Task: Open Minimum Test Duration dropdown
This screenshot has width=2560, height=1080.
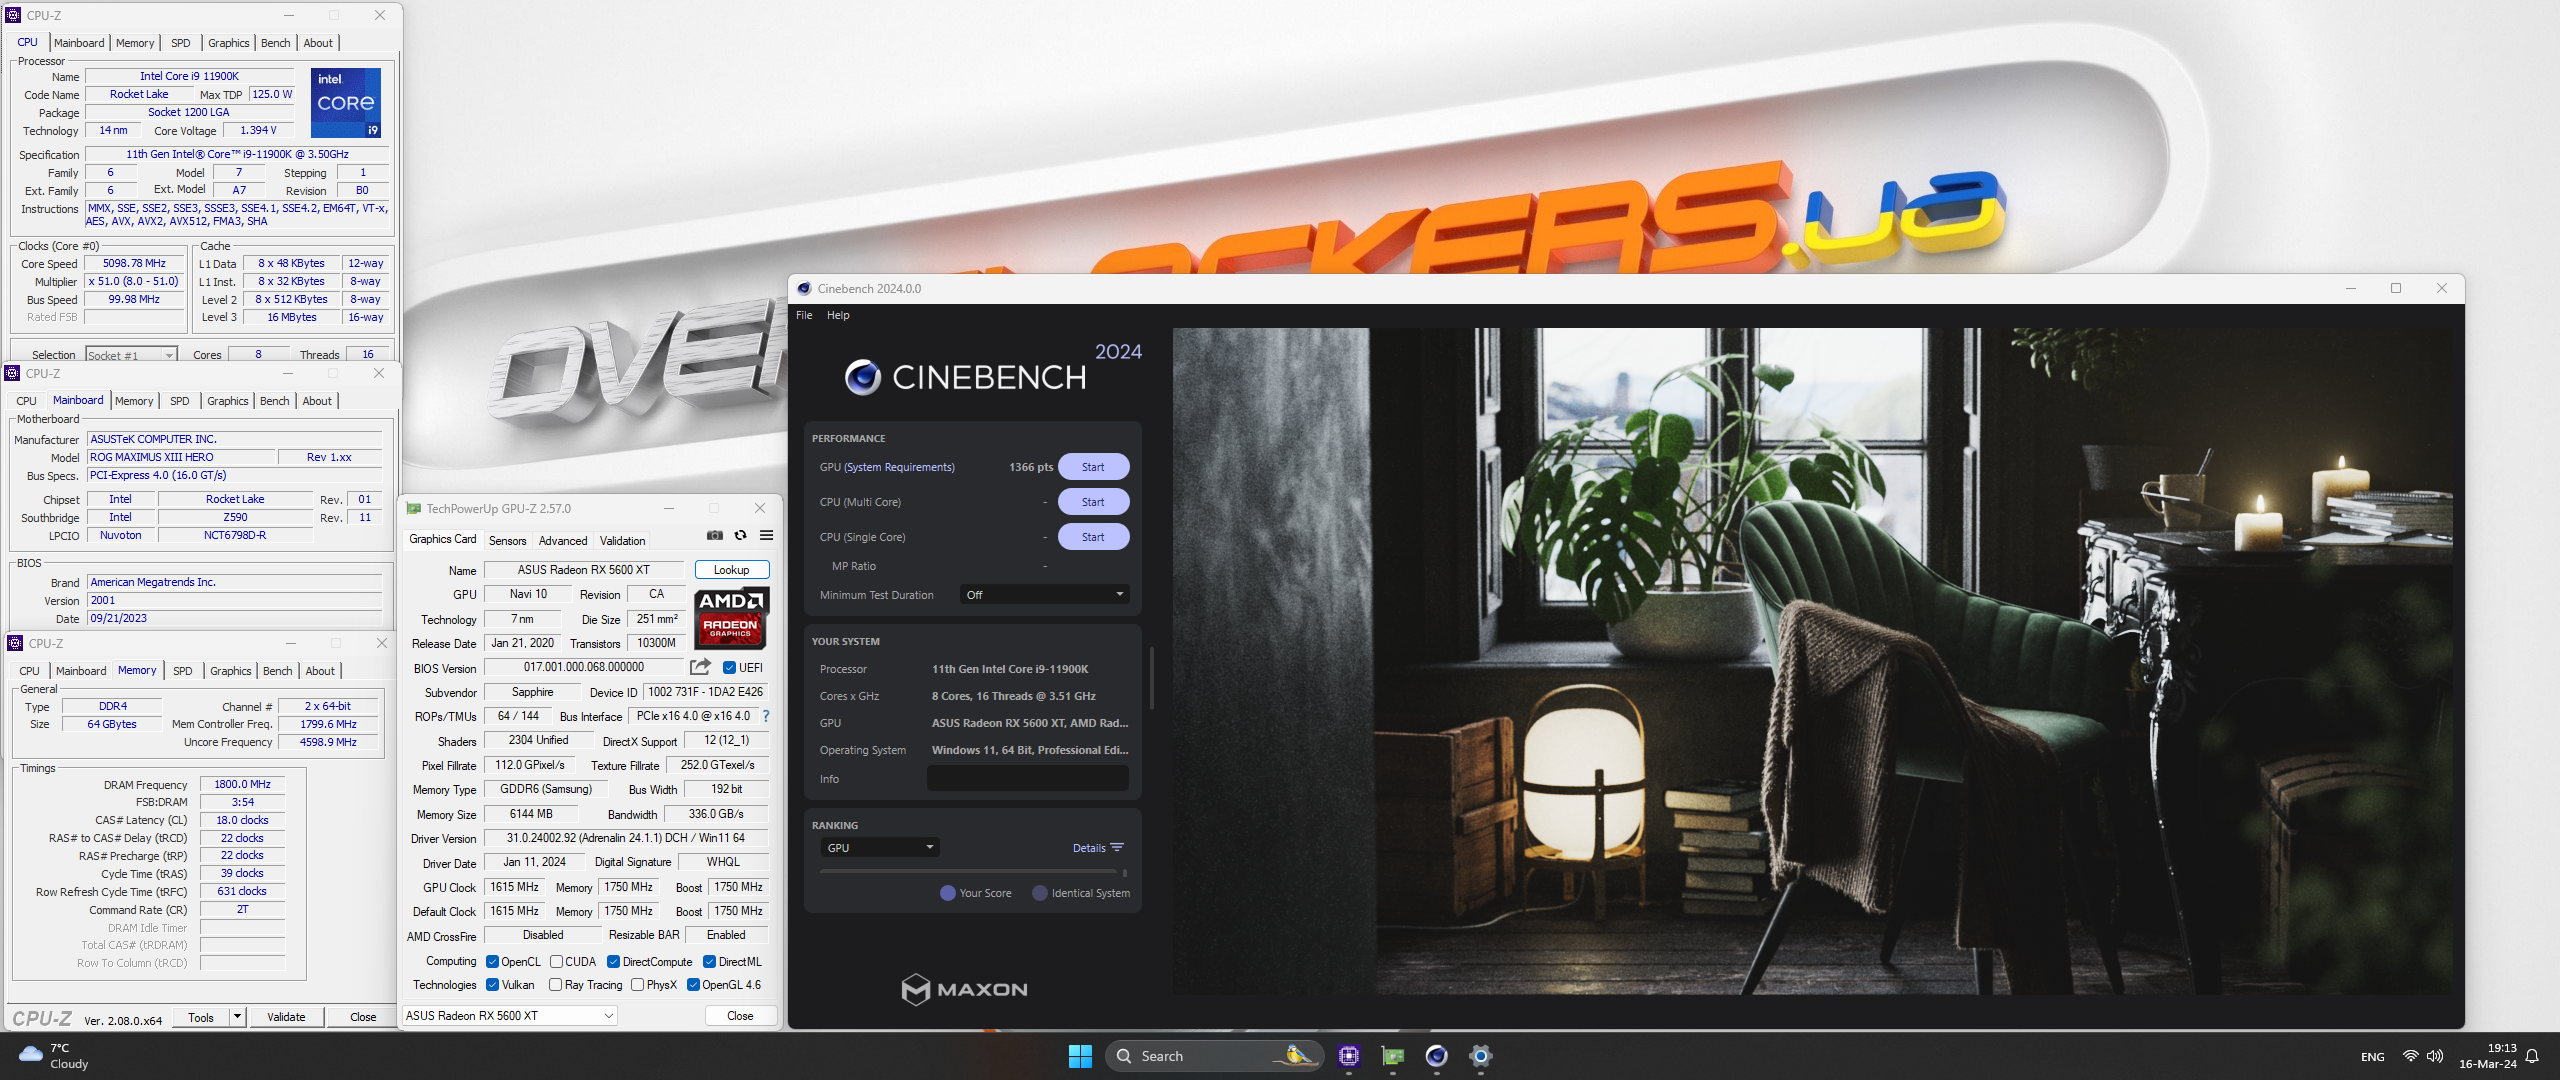Action: click(1044, 595)
